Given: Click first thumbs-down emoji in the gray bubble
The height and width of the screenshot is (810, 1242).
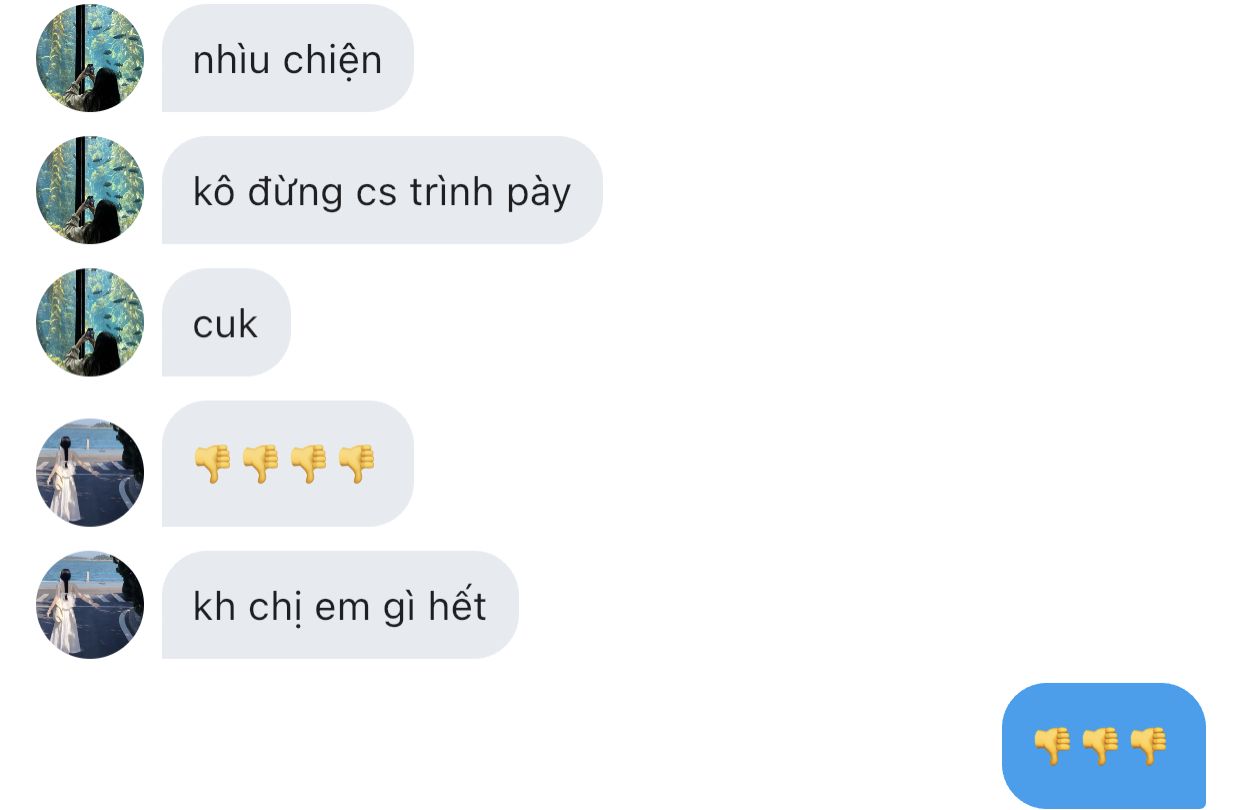Looking at the screenshot, I should tap(212, 464).
